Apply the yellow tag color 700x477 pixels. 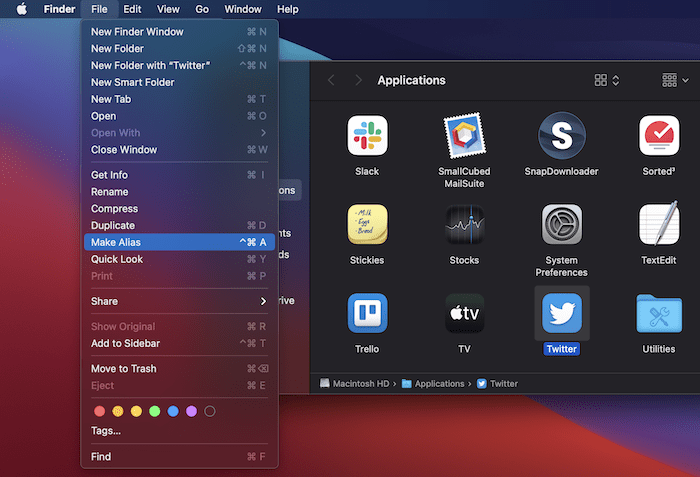pos(136,411)
